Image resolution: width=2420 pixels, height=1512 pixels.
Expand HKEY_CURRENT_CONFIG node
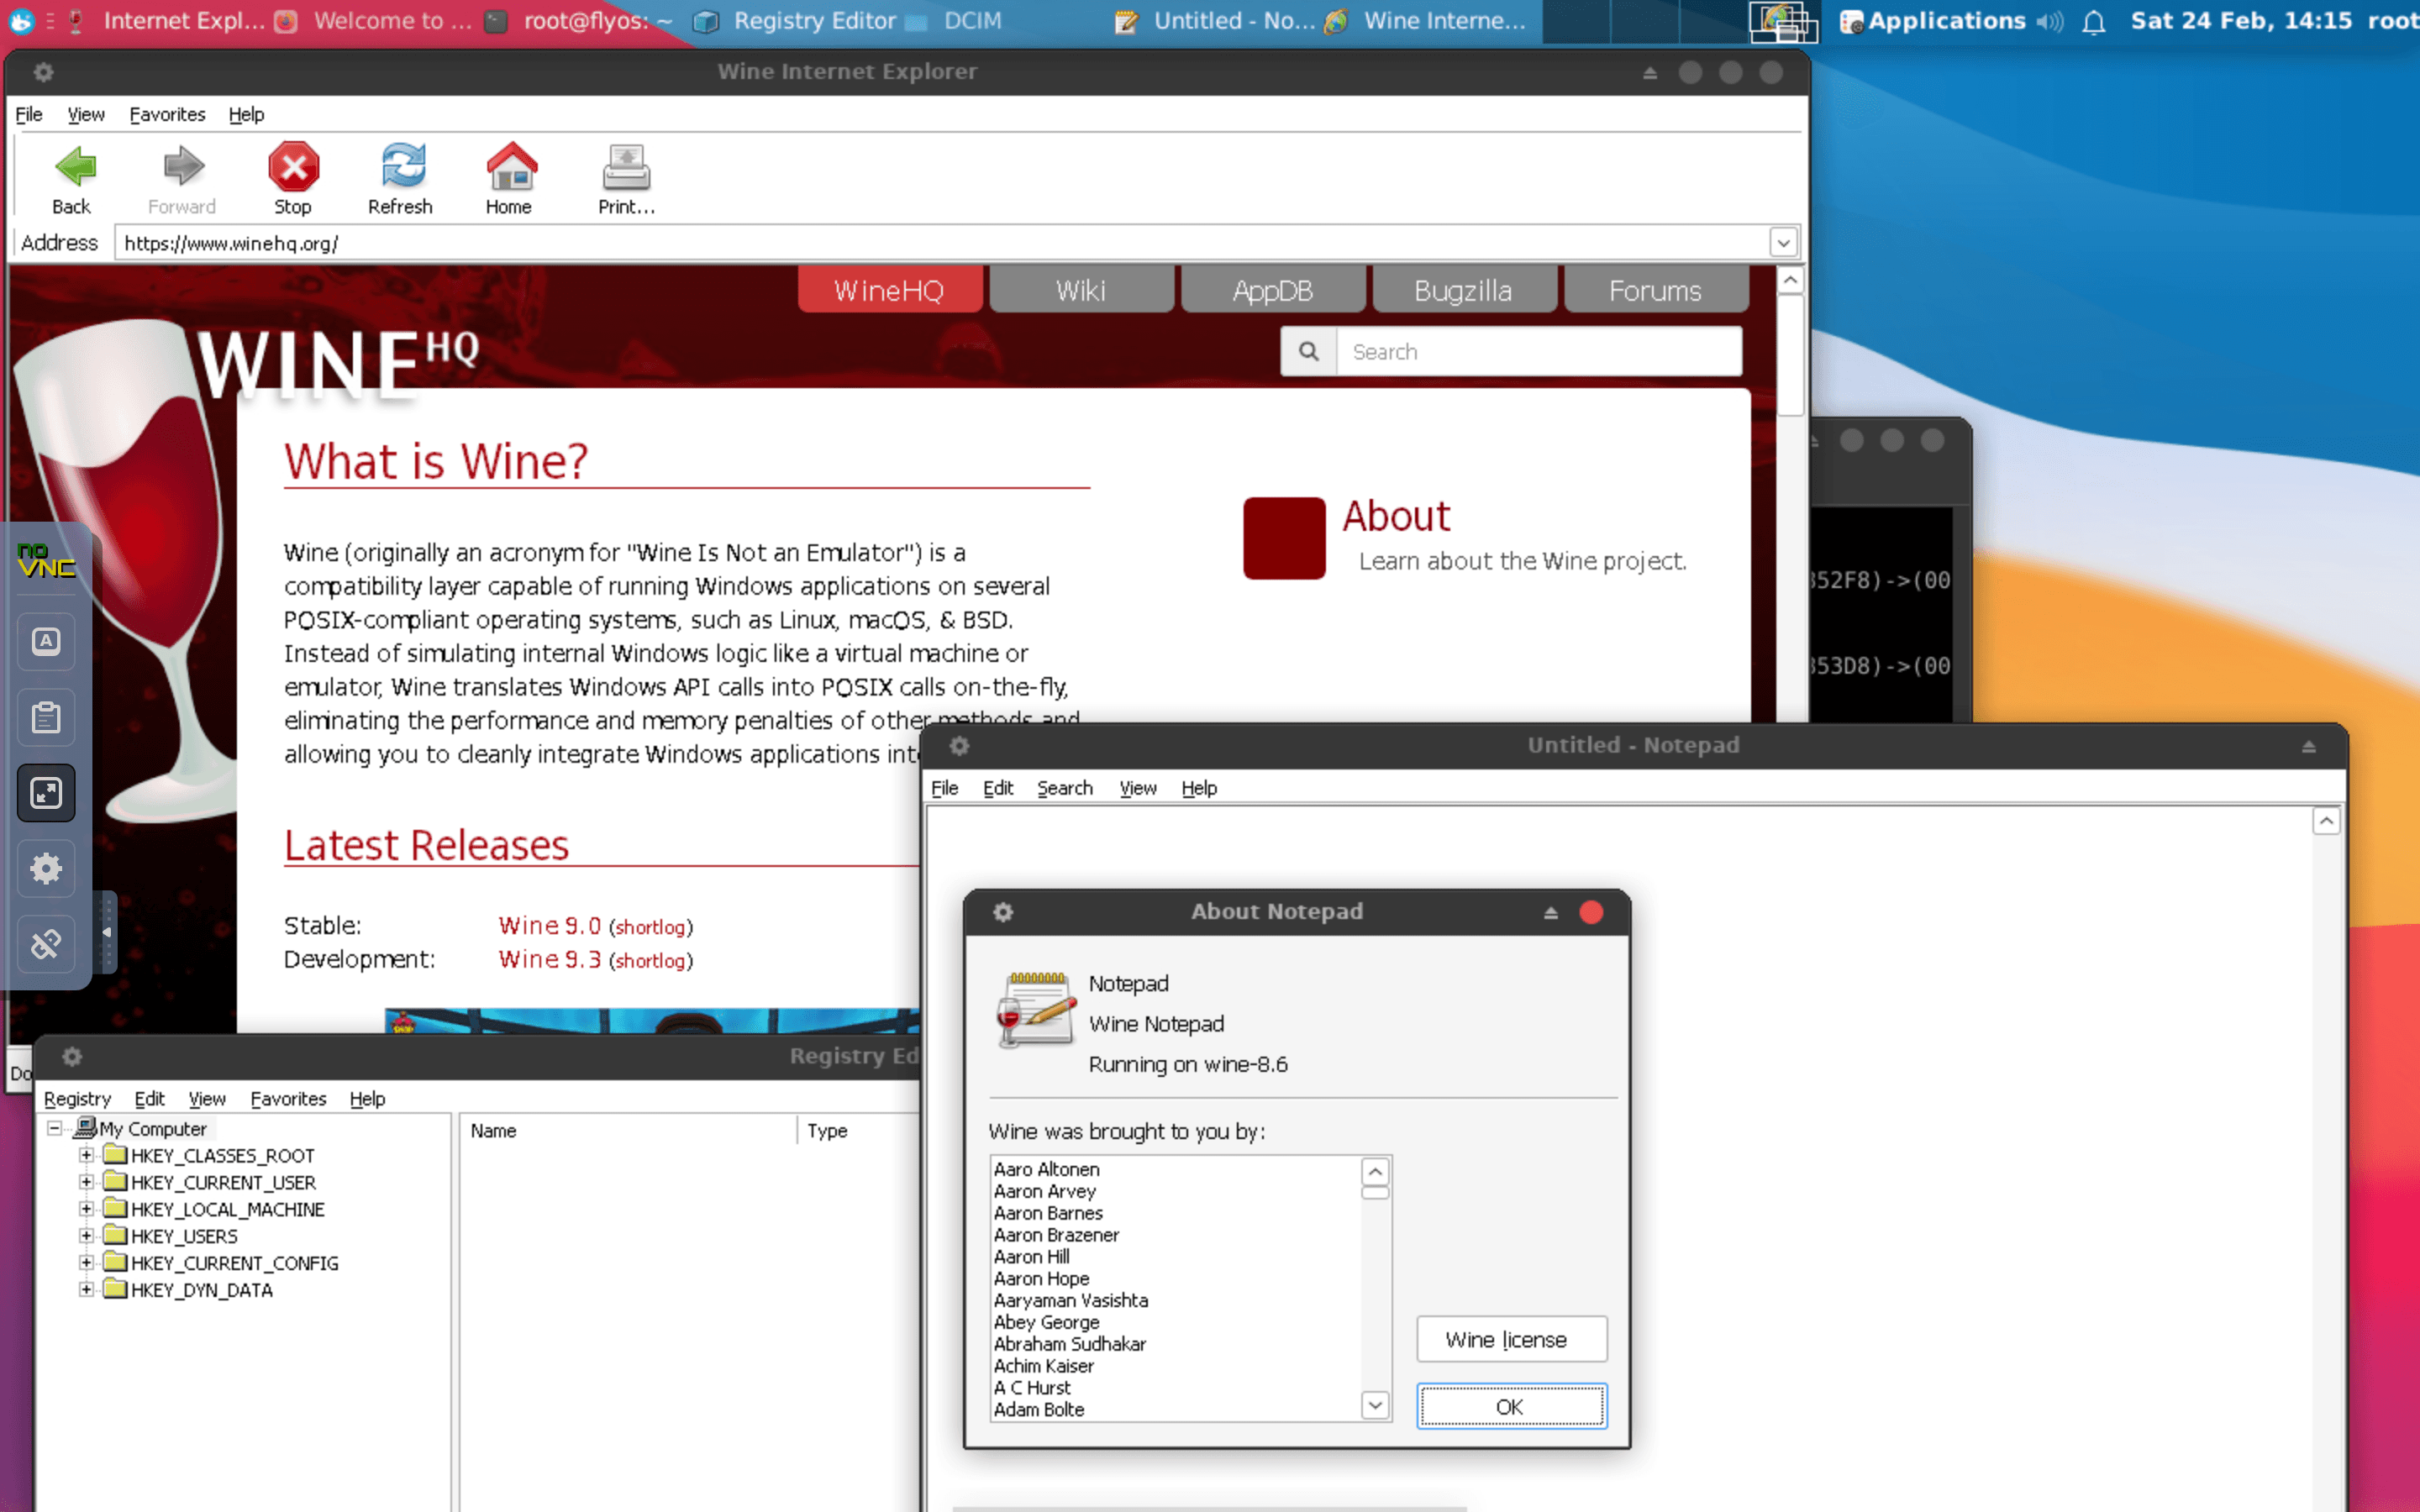pos(87,1263)
